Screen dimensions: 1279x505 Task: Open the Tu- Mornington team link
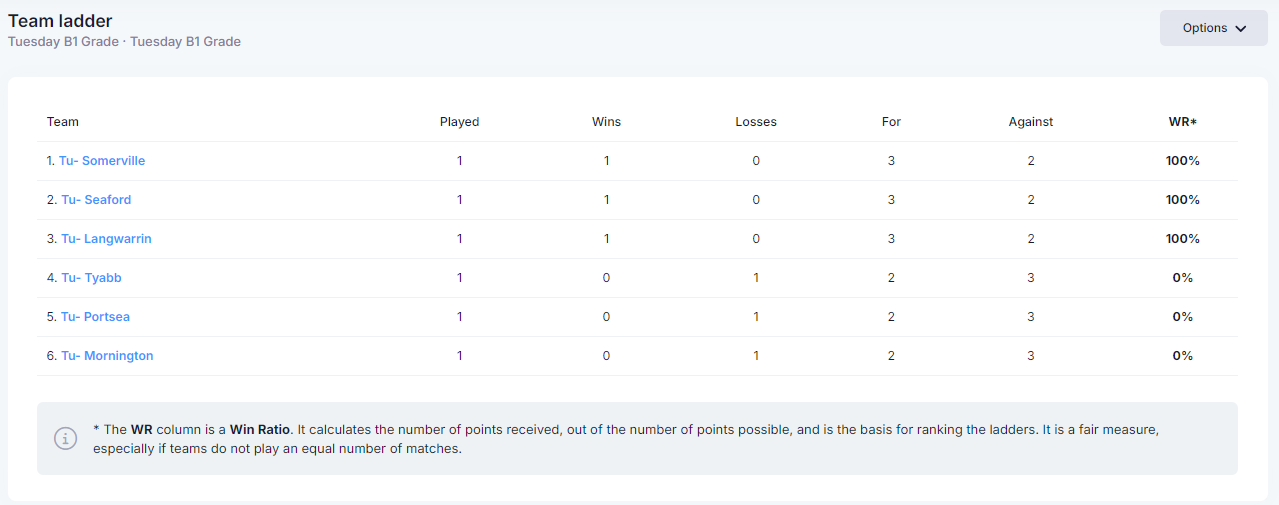(107, 356)
